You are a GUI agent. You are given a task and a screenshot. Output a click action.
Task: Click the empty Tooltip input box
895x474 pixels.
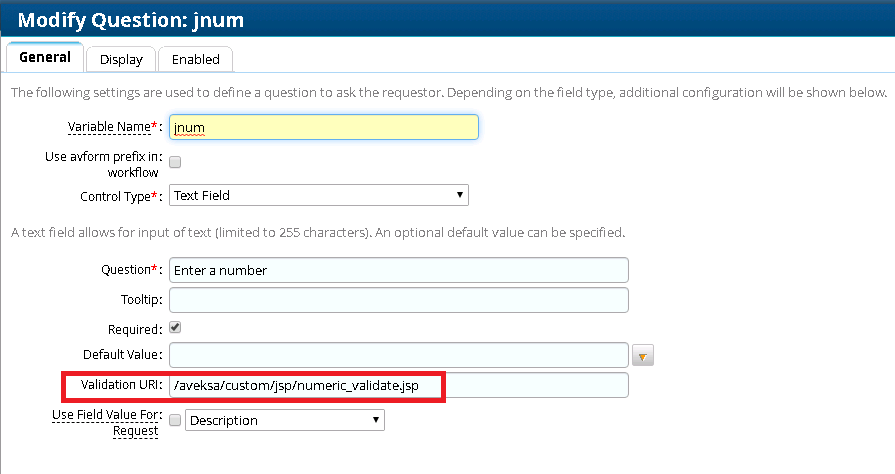click(x=398, y=300)
